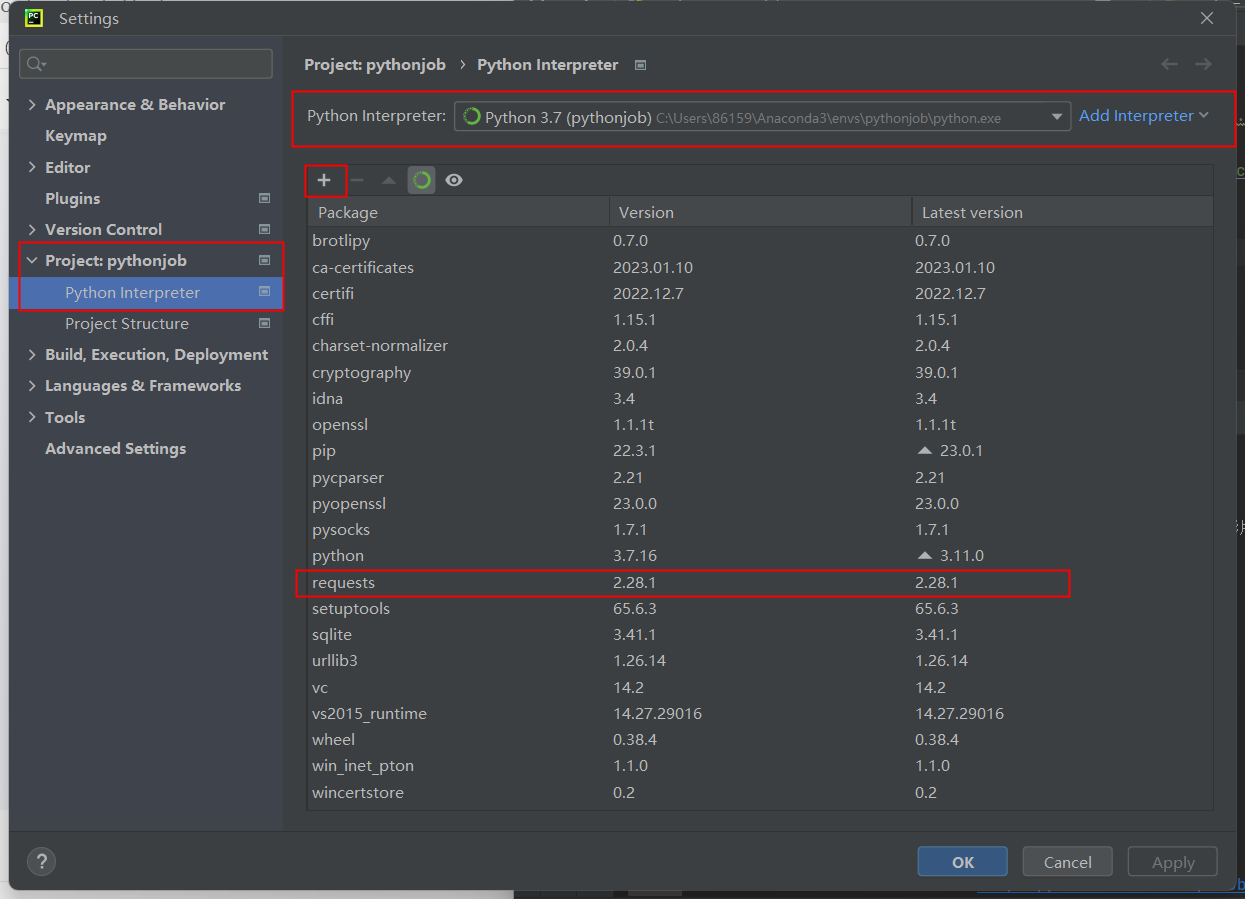Sort by the Version column header
This screenshot has width=1245, height=899.
(x=760, y=212)
